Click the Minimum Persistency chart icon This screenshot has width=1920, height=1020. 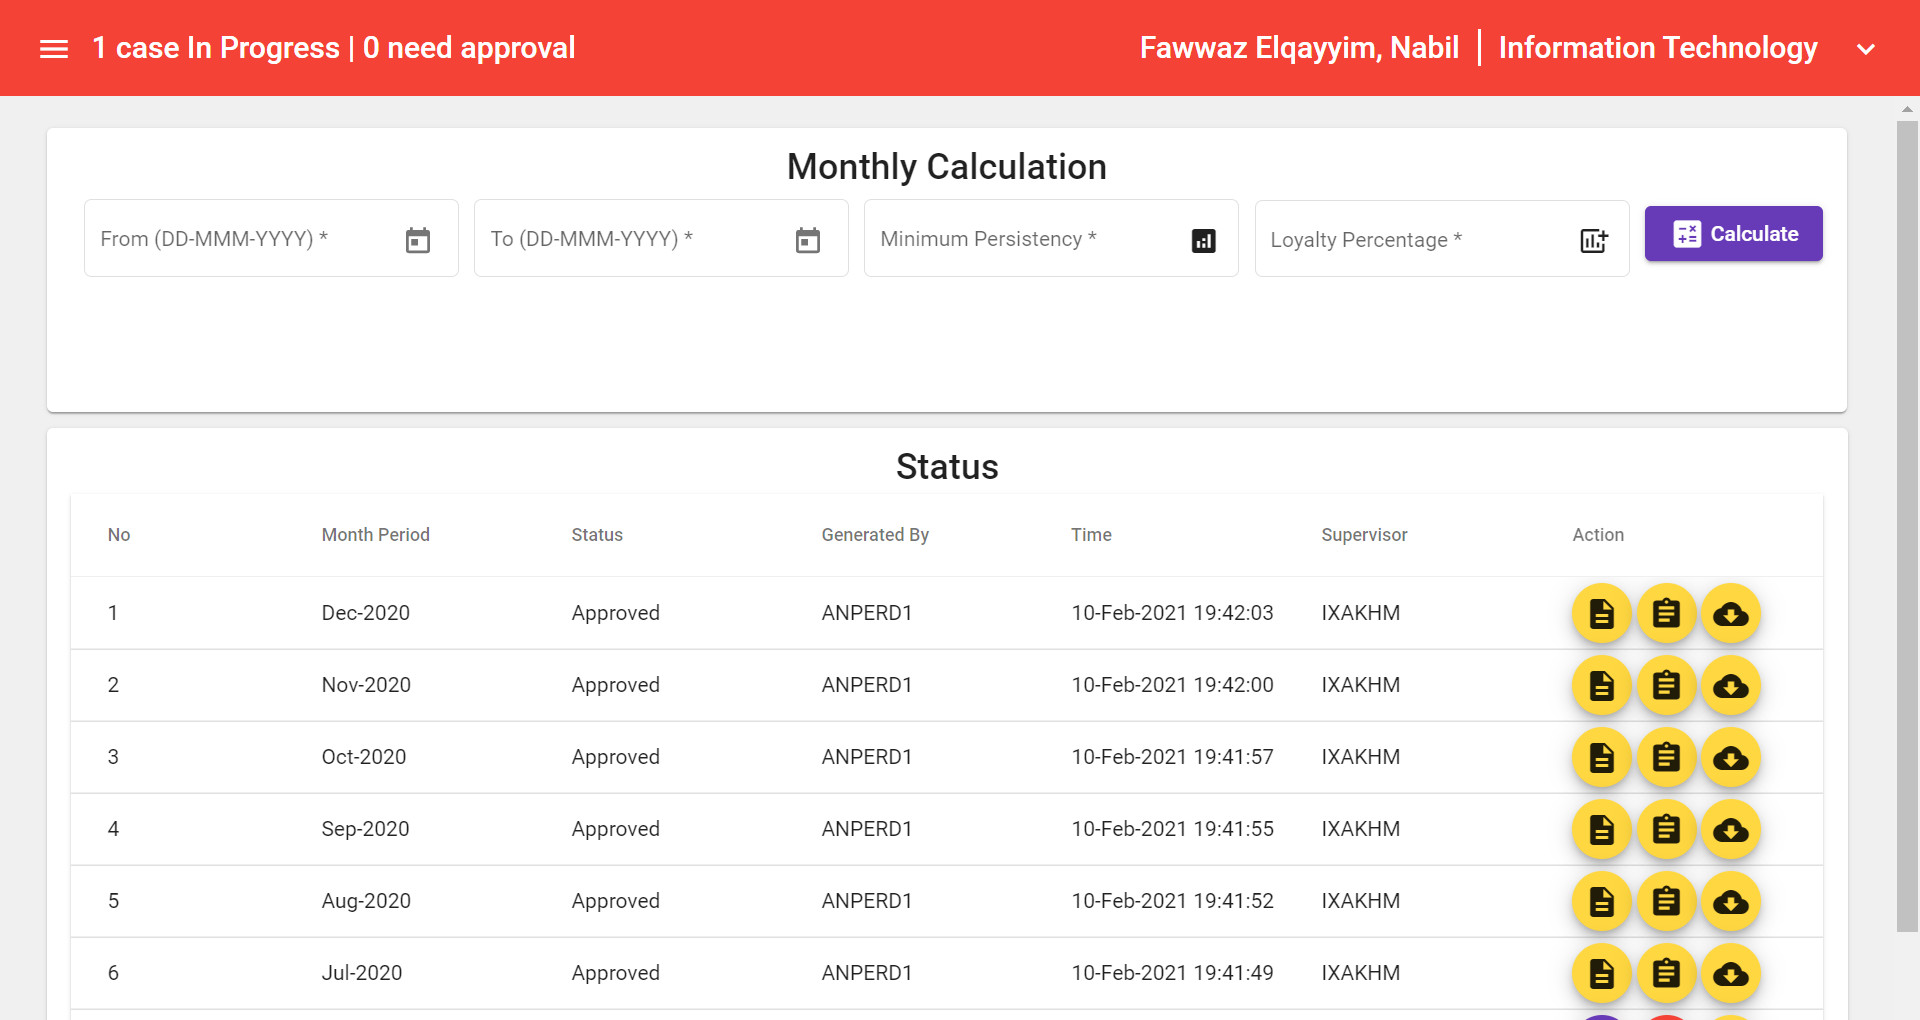coord(1203,240)
